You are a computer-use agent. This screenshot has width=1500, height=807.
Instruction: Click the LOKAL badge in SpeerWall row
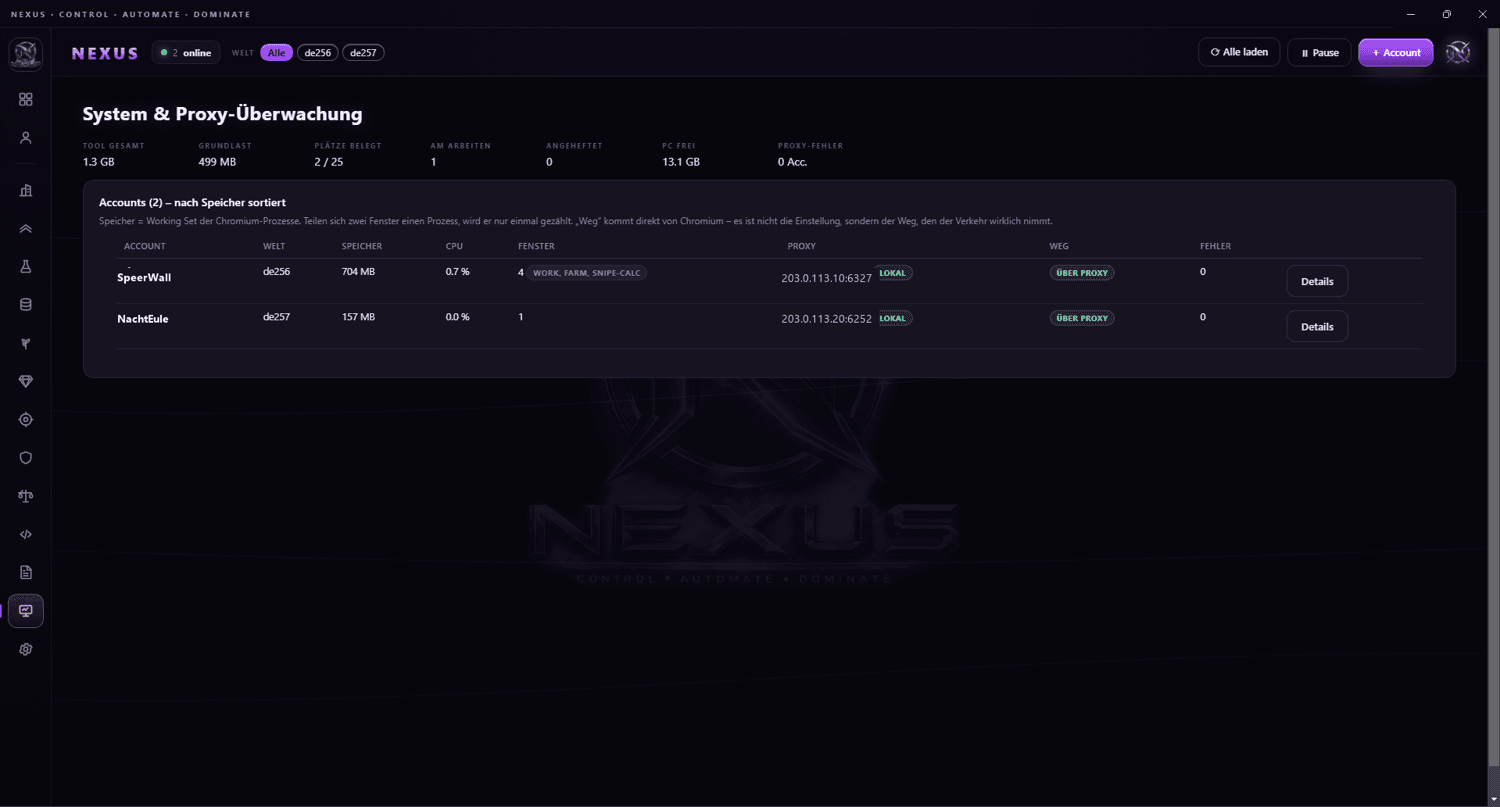click(x=893, y=273)
